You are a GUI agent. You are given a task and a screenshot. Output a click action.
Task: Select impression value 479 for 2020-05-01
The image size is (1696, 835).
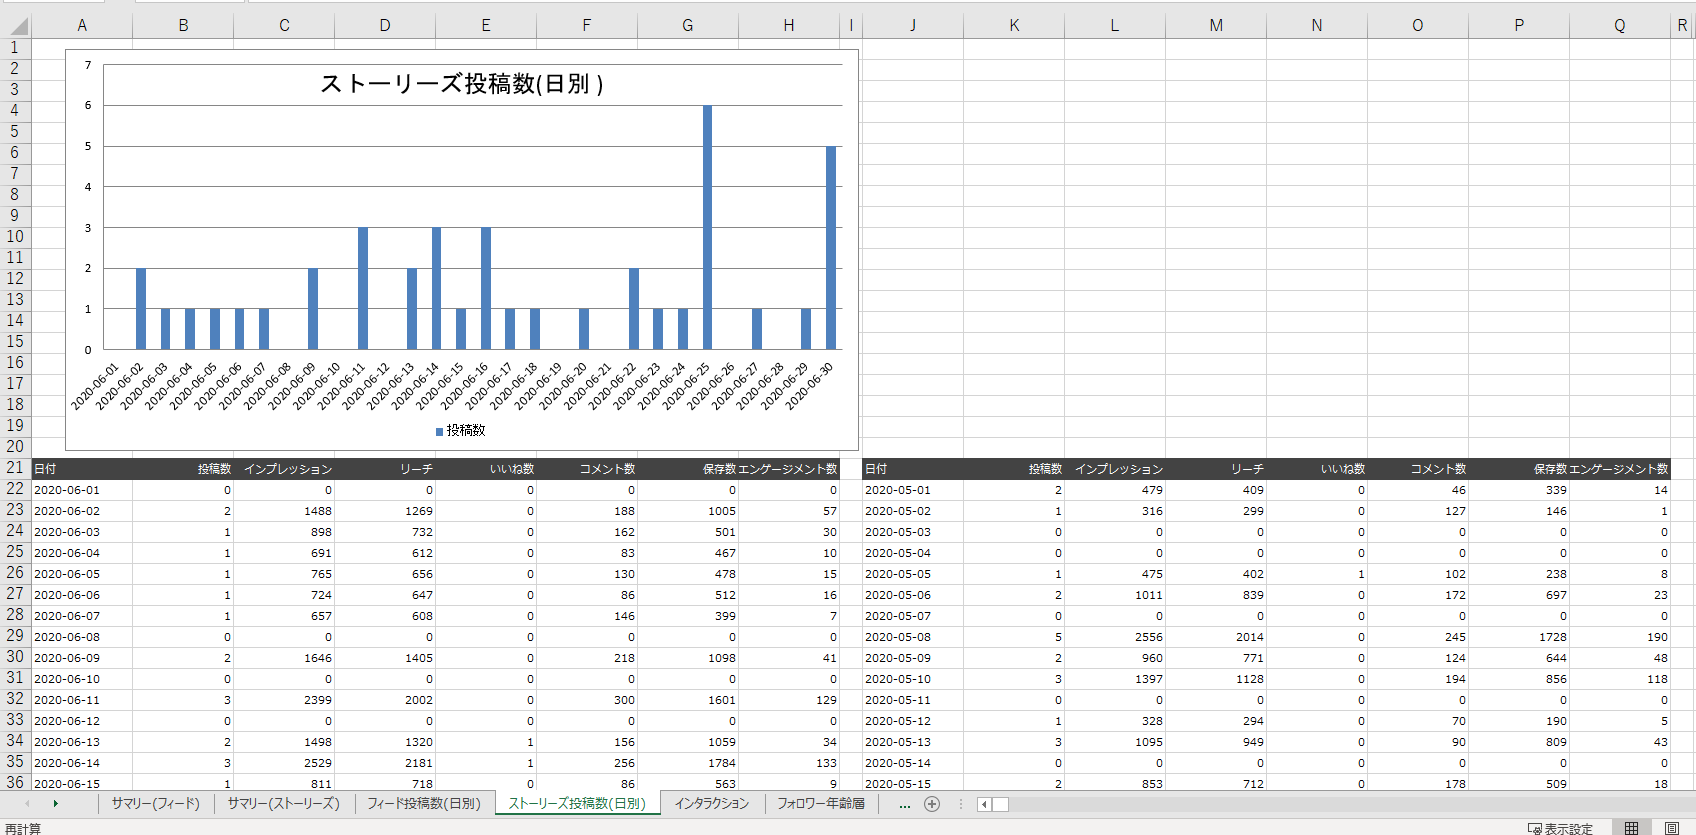(x=1115, y=490)
